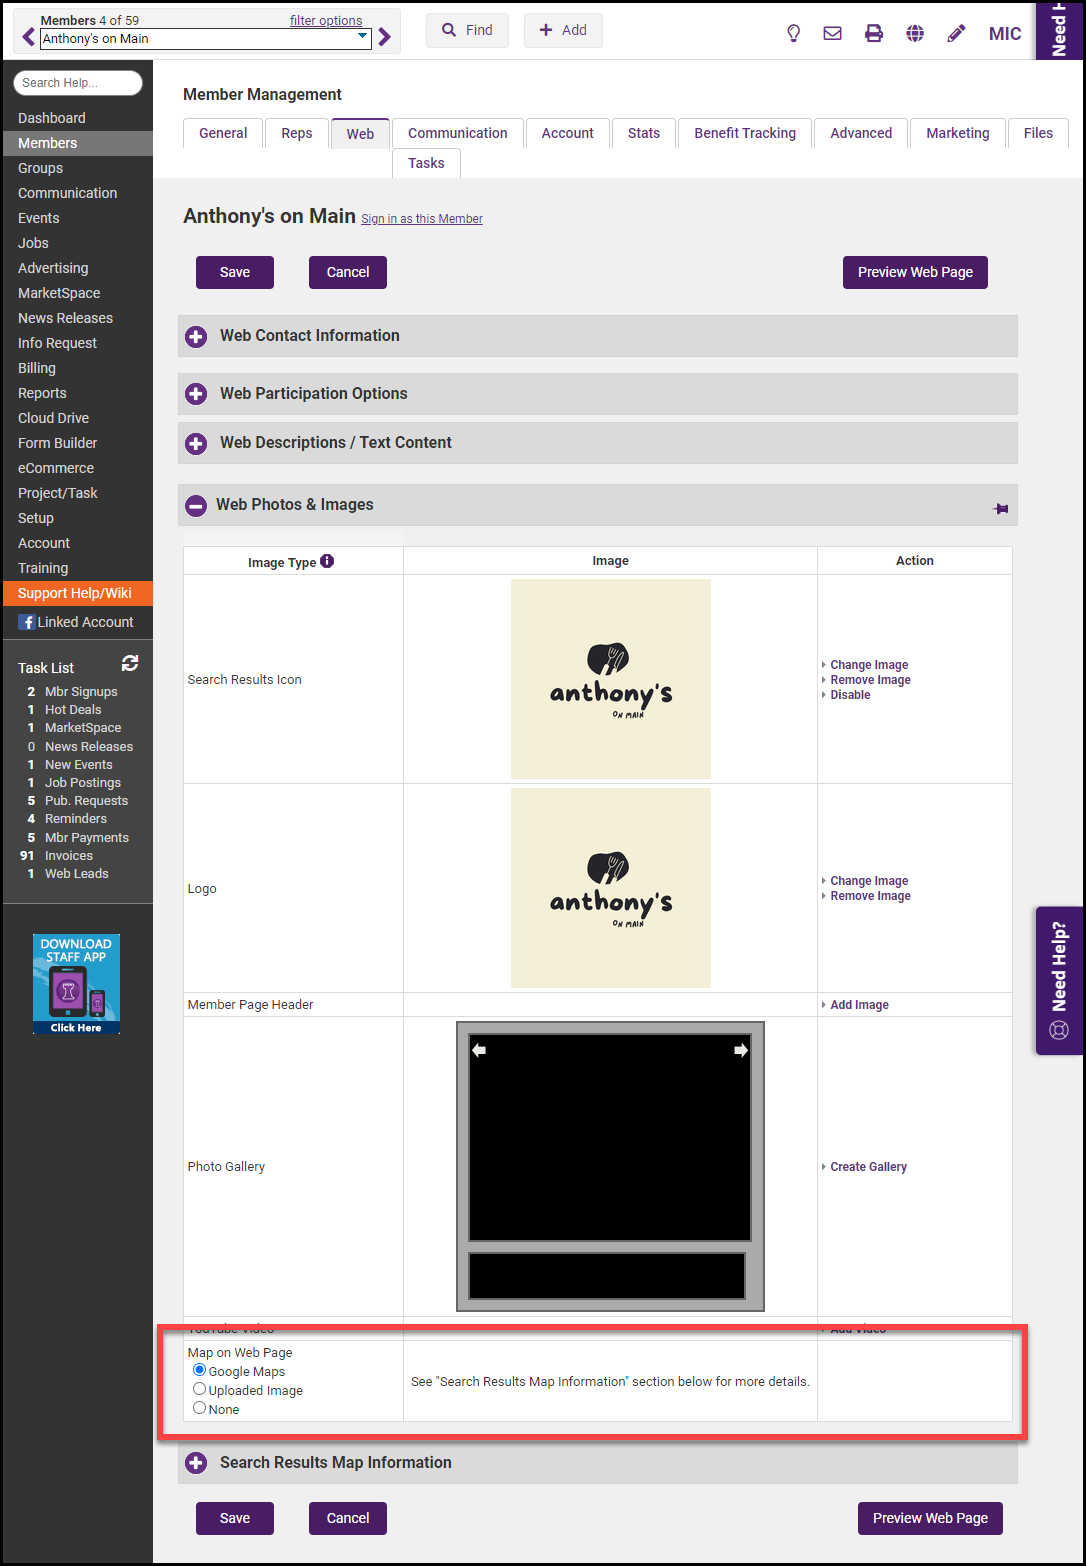Click the globe icon in header
Screen dimensions: 1086x1566
[x=915, y=33]
